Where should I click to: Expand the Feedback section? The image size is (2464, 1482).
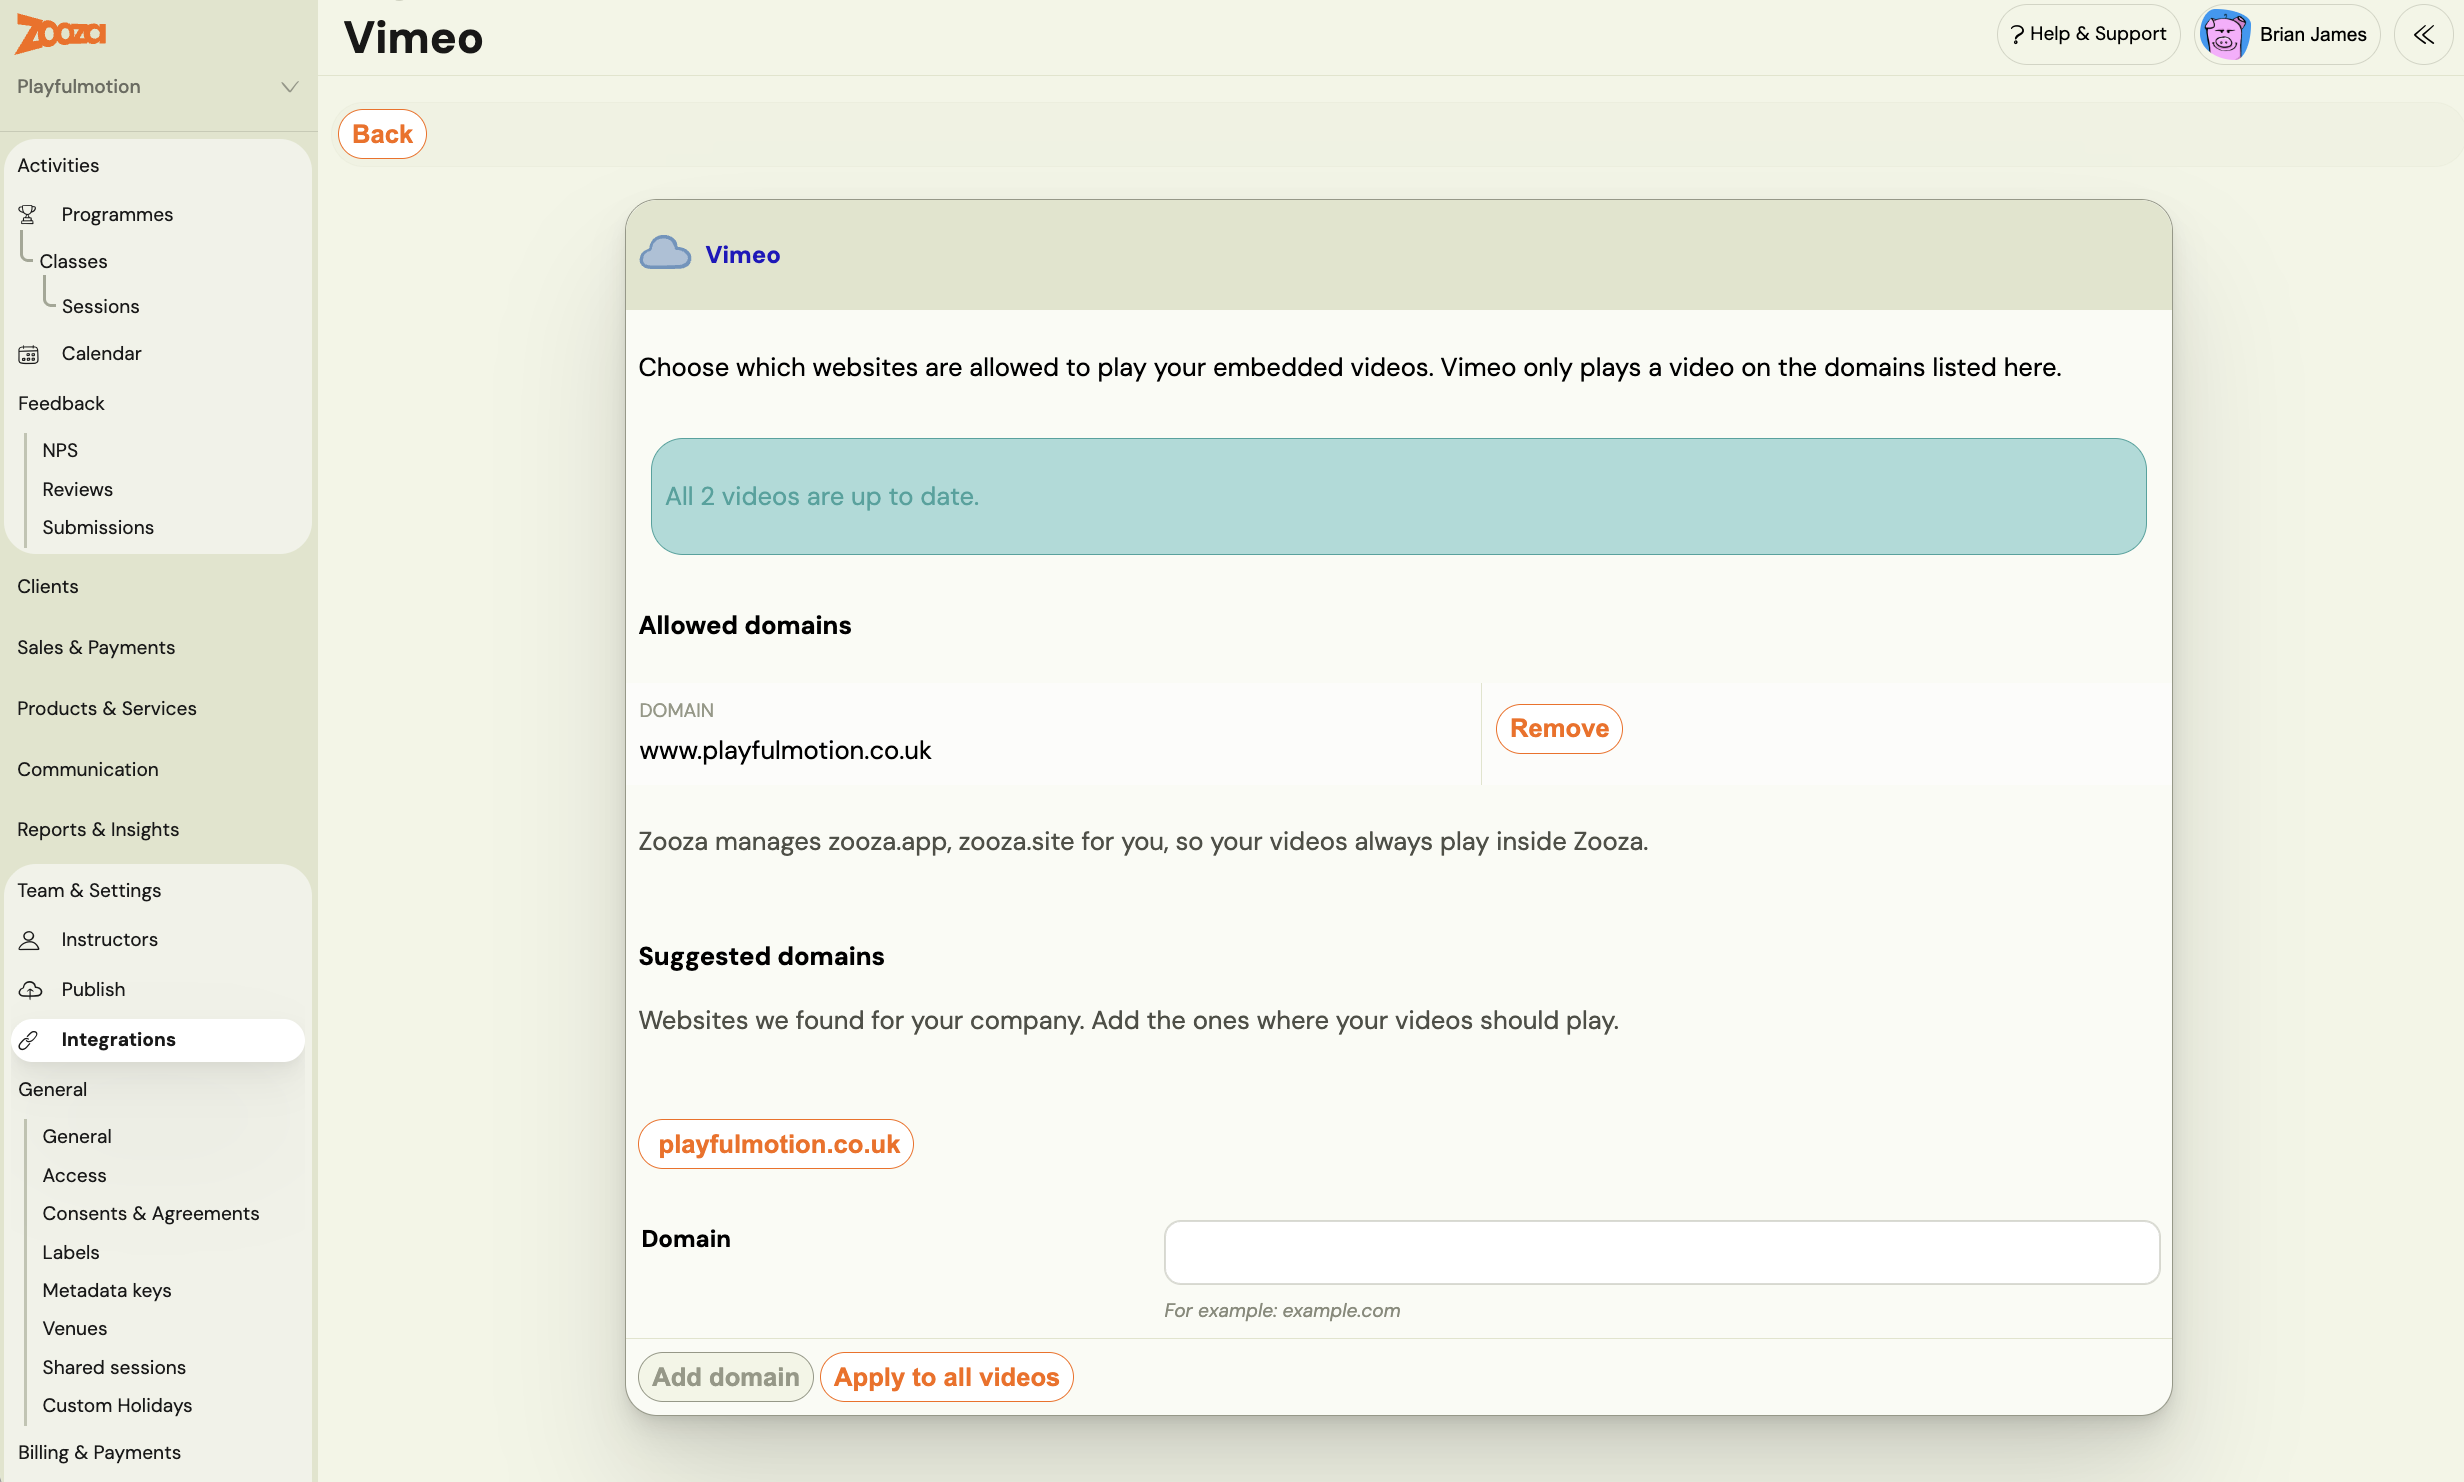click(x=61, y=403)
